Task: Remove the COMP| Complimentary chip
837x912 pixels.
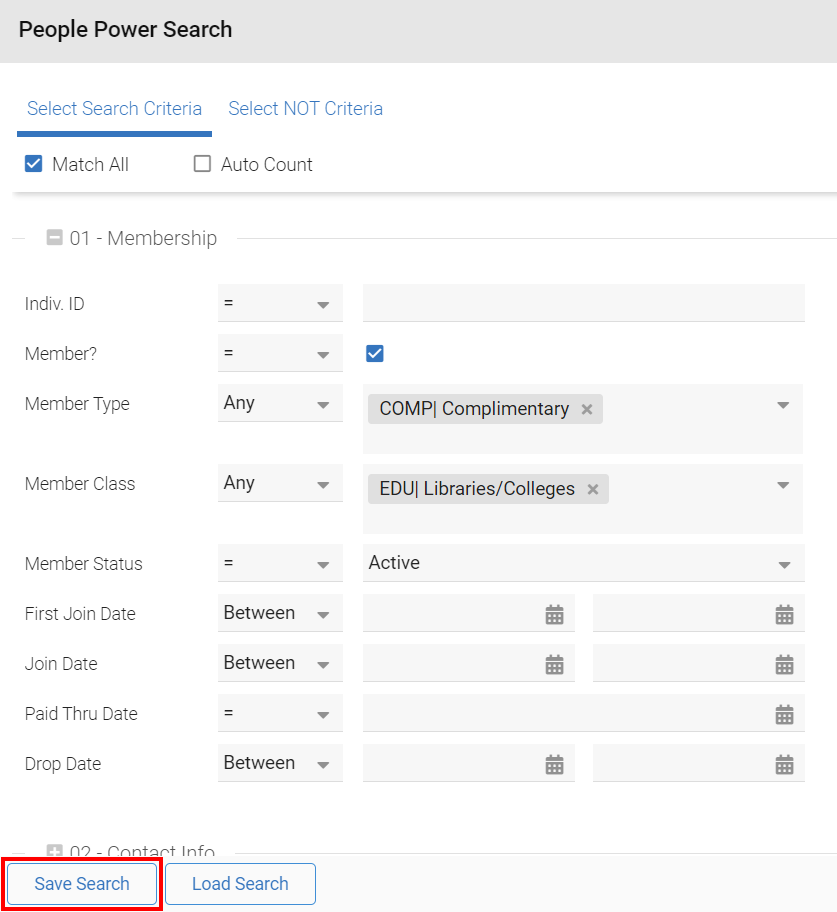Action: (x=587, y=409)
